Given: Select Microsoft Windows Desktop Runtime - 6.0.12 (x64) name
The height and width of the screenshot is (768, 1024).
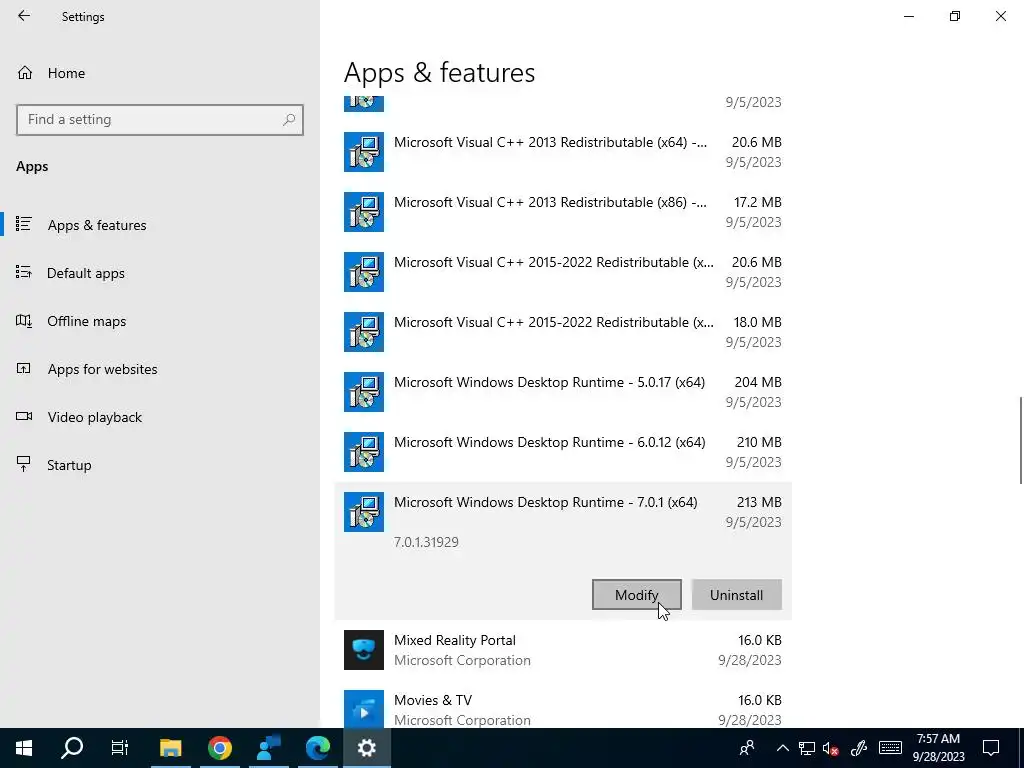Looking at the screenshot, I should pyautogui.click(x=549, y=442).
